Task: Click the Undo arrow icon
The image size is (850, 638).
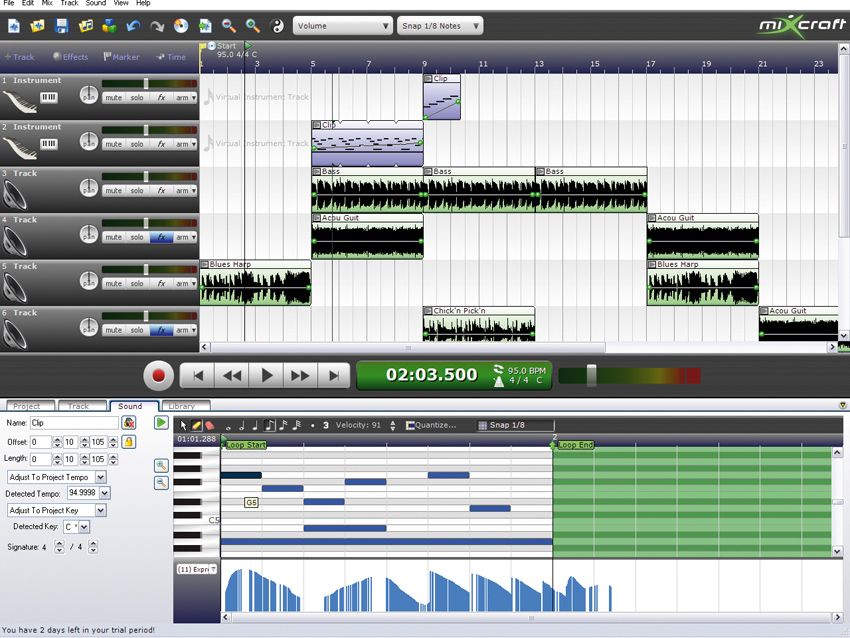Action: click(x=133, y=25)
